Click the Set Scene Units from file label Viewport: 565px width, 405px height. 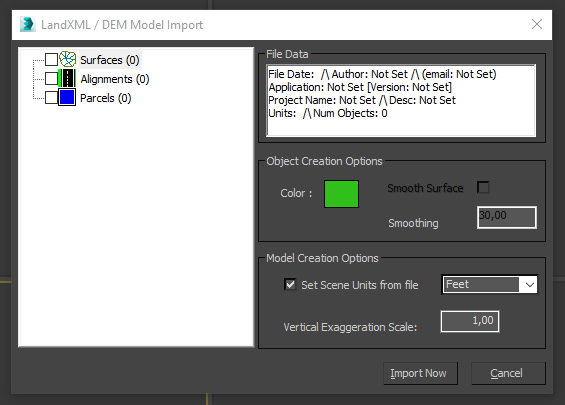tap(360, 285)
